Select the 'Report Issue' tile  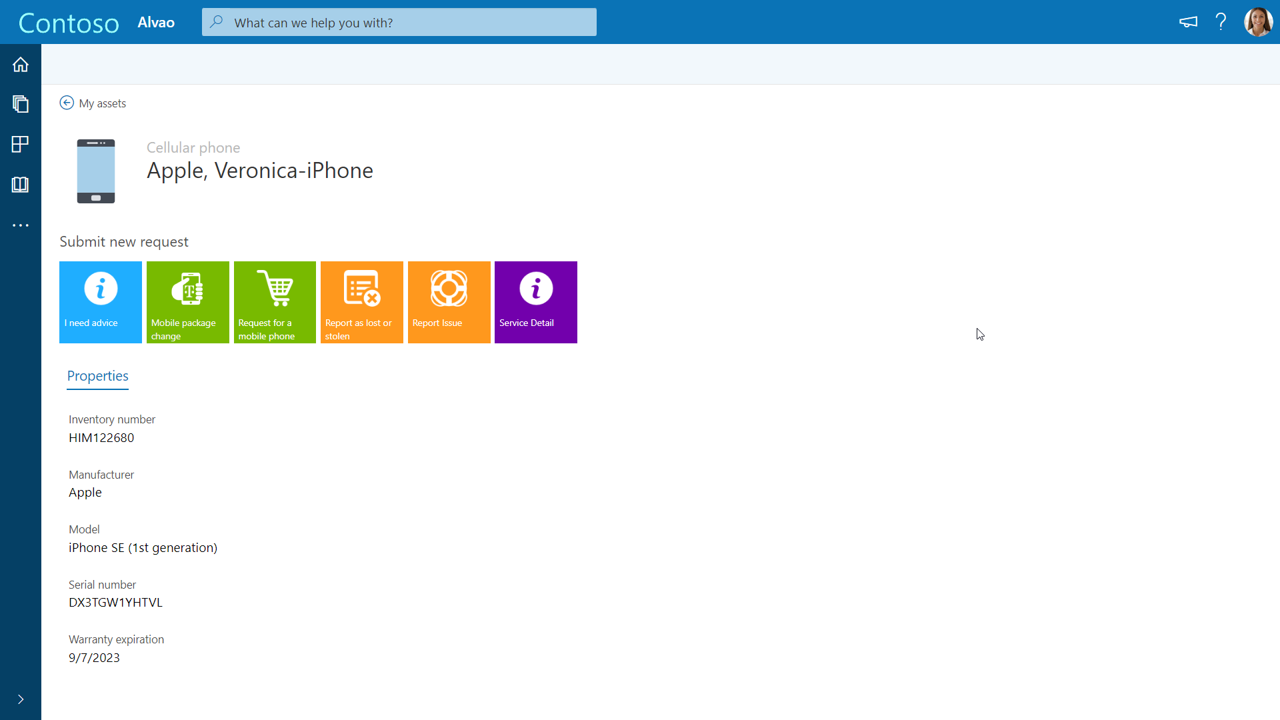449,302
